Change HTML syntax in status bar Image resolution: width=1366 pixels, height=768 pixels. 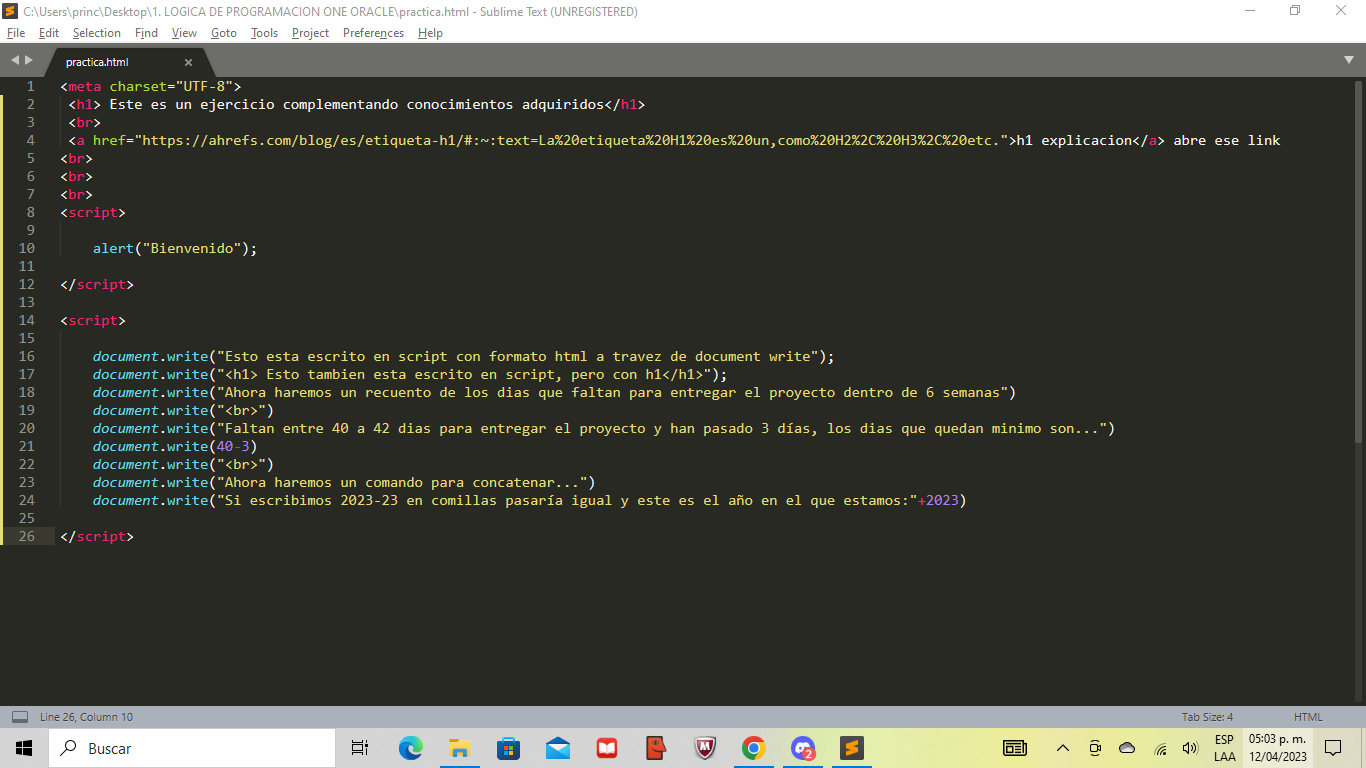click(1308, 717)
